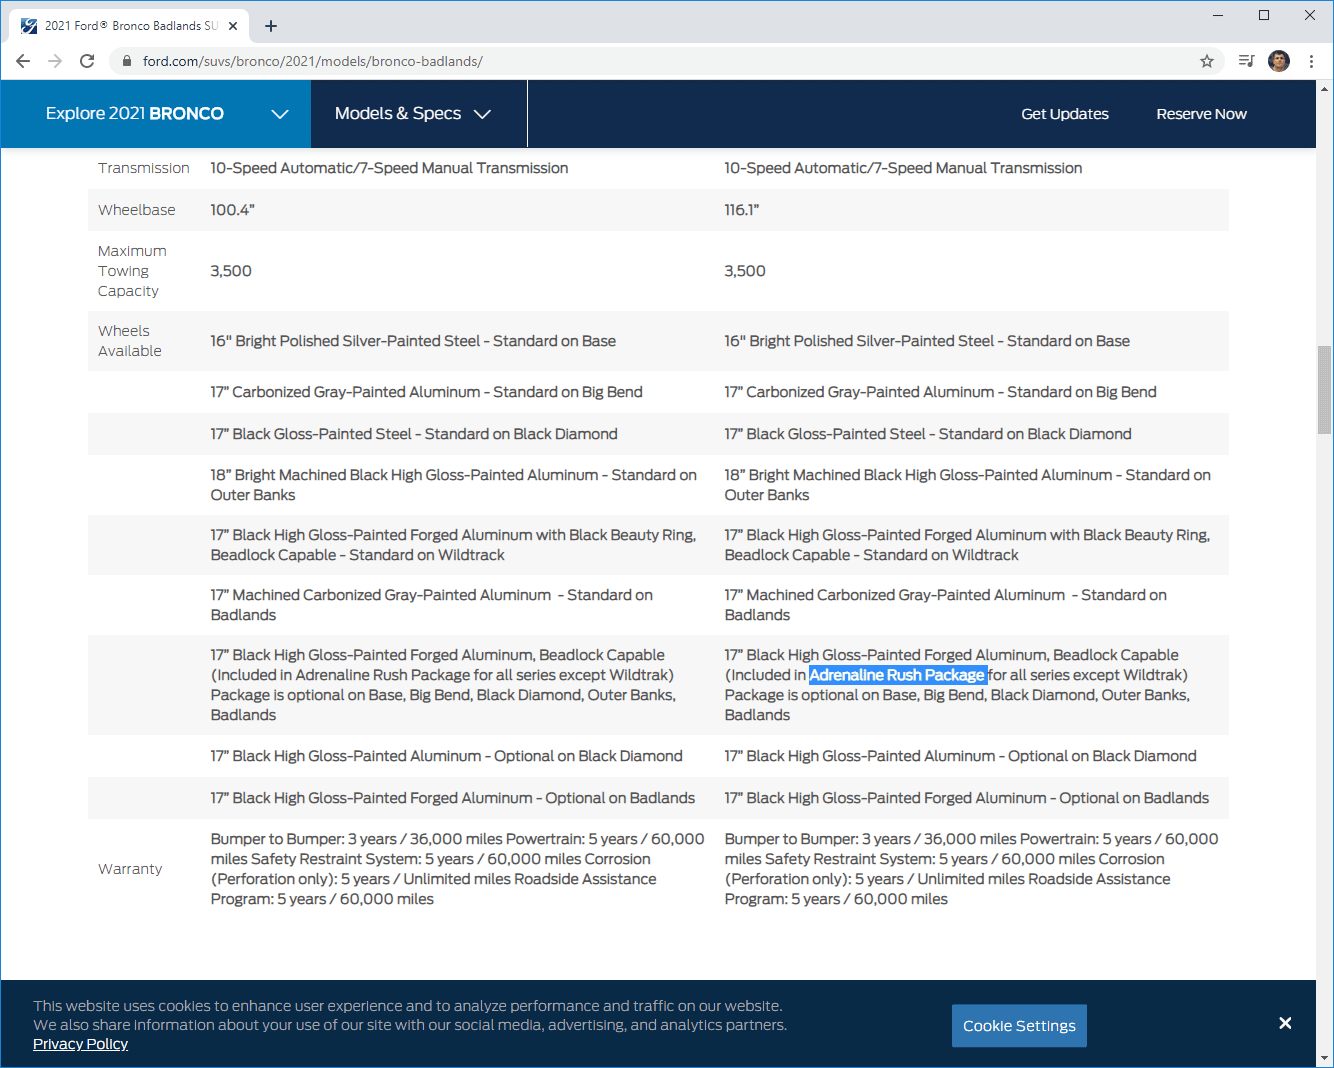The height and width of the screenshot is (1068, 1334).
Task: Reload the Ford Bronco page
Action: click(87, 61)
